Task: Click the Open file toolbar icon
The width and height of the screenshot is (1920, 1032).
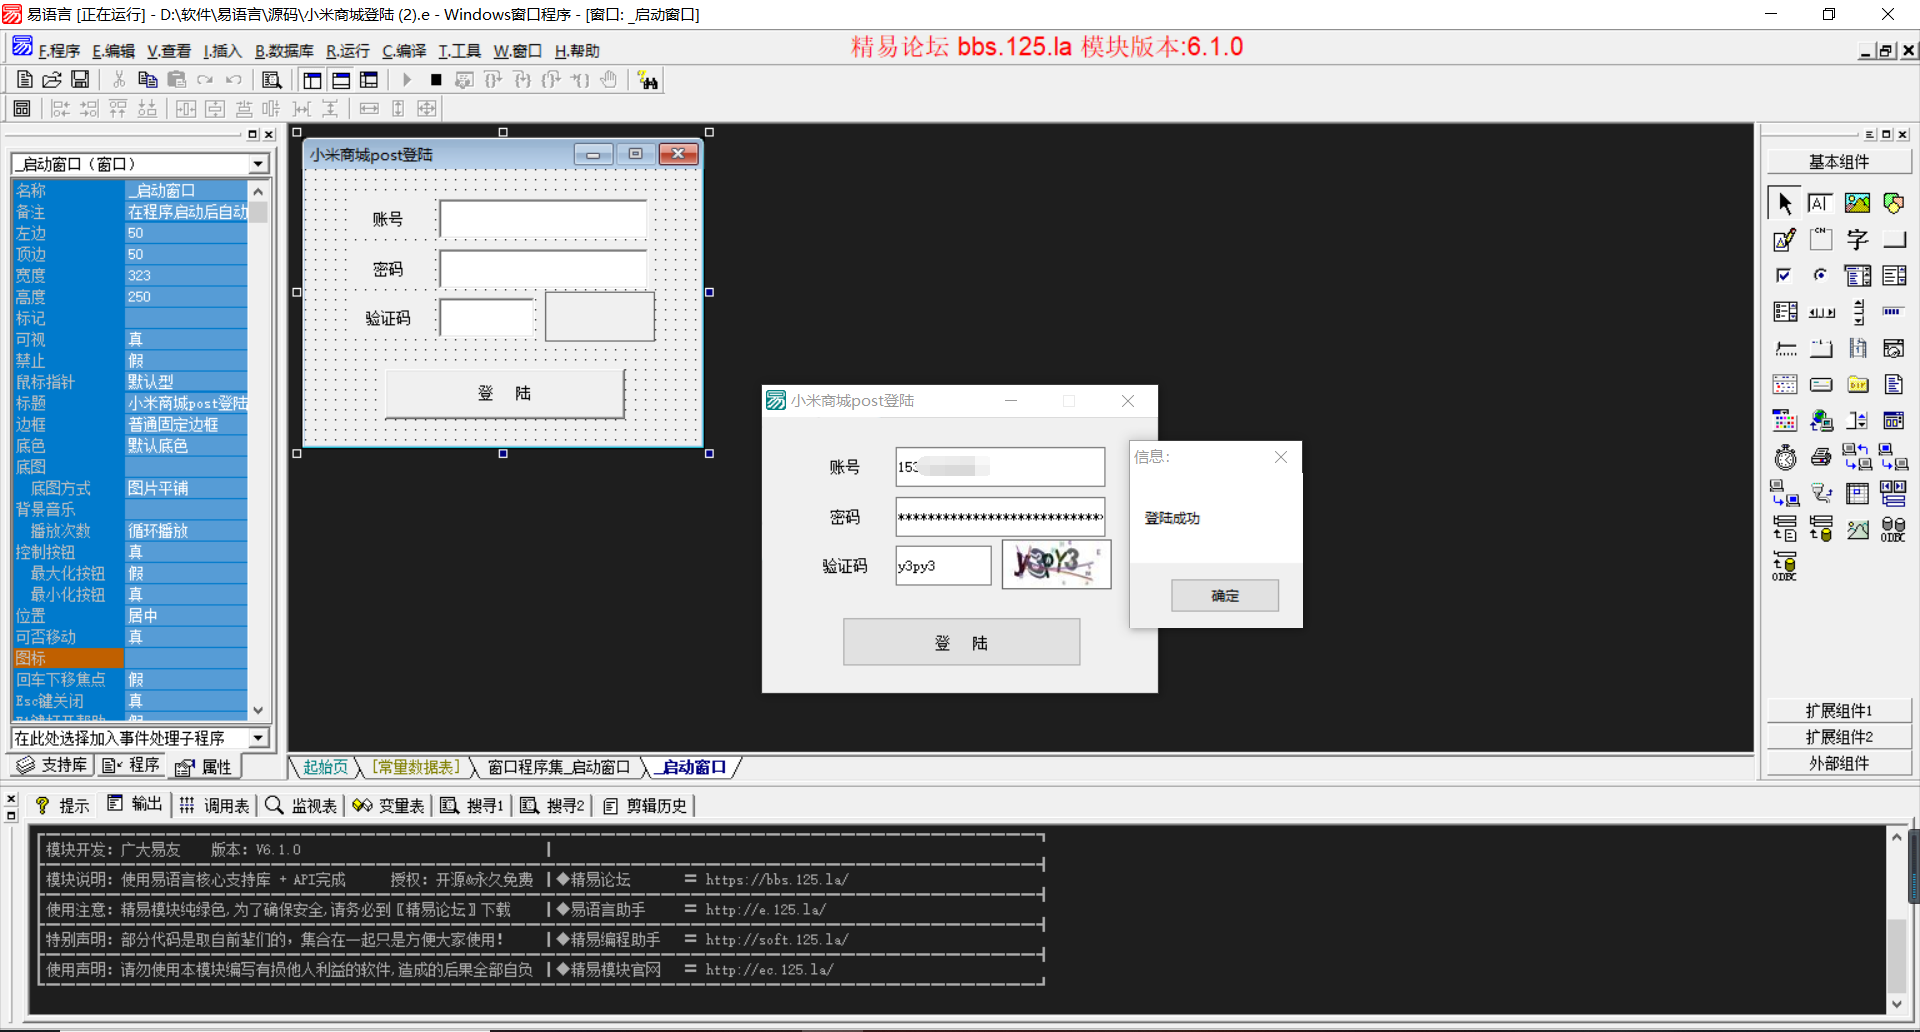Action: click(x=52, y=80)
